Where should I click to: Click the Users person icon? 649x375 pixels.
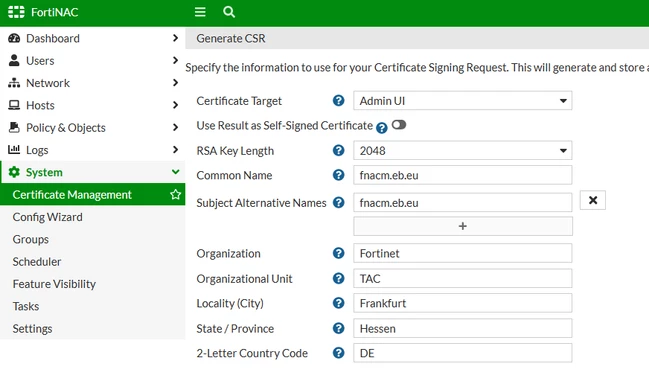[14, 60]
